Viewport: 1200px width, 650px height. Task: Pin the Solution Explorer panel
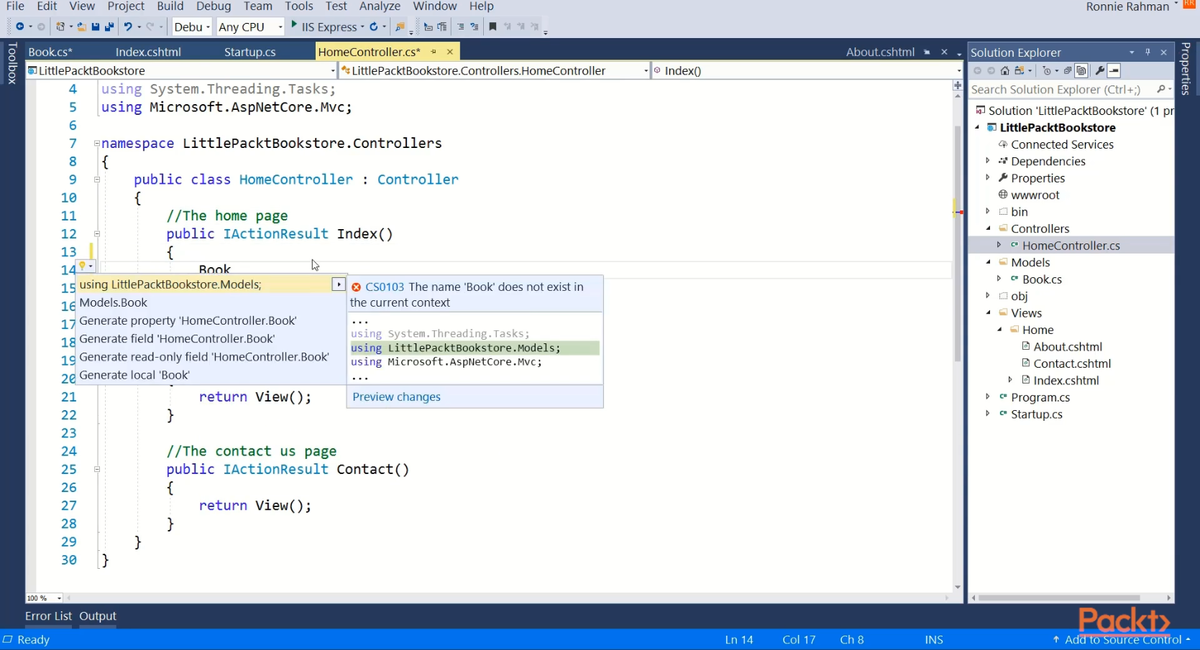(x=1148, y=52)
